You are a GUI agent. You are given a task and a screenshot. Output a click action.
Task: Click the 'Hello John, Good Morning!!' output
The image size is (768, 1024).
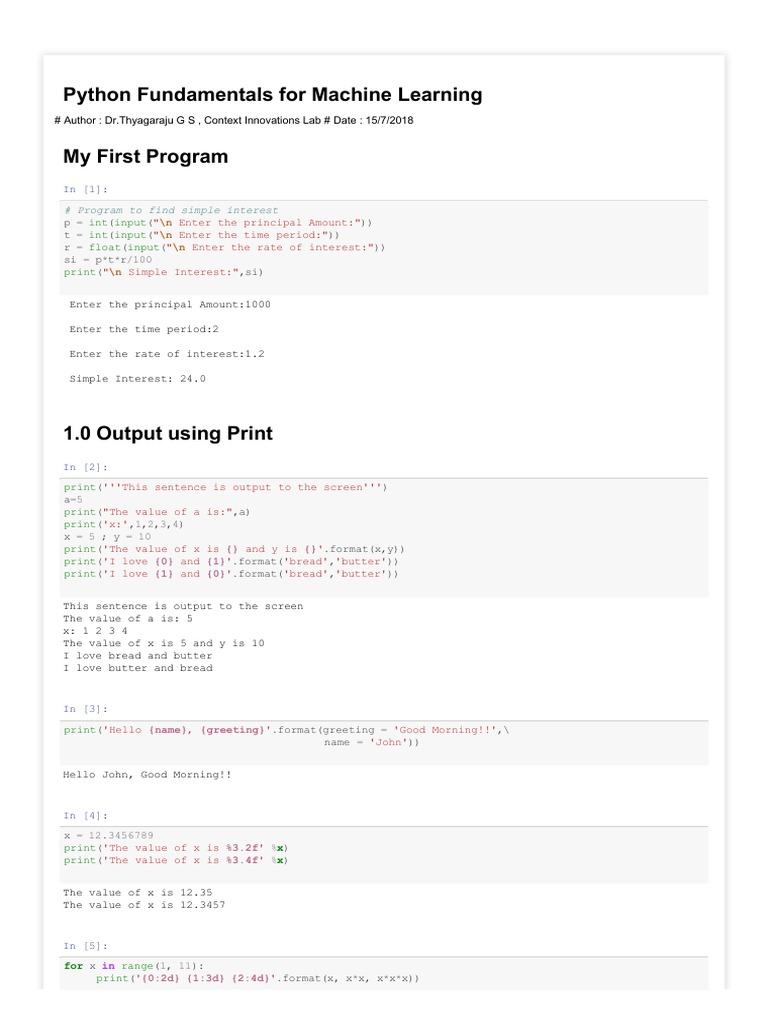[147, 774]
